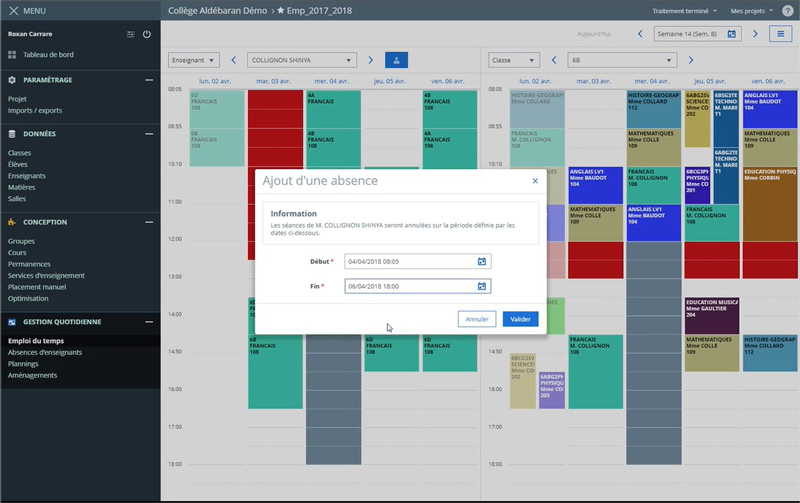Open the Classe type dropdown
Viewport: 800px width, 503px height.
point(514,60)
